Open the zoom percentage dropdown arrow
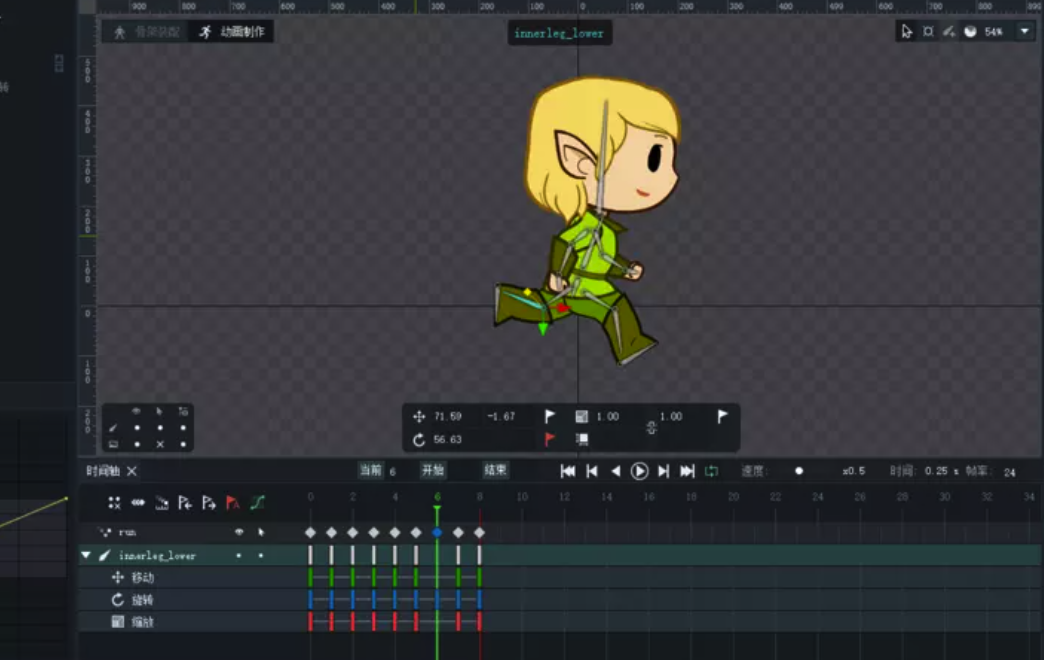Viewport: 1044px width, 660px height. 1024,32
